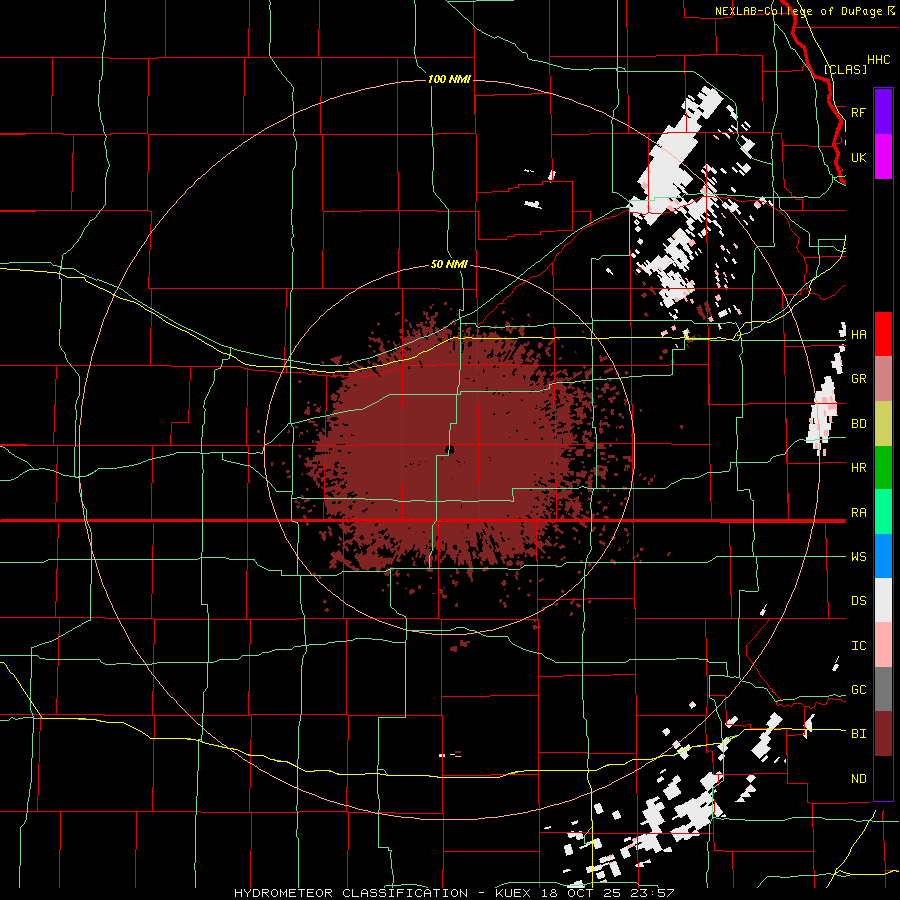The width and height of the screenshot is (900, 900).
Task: Click the [CLAS] units label
Action: point(845,69)
